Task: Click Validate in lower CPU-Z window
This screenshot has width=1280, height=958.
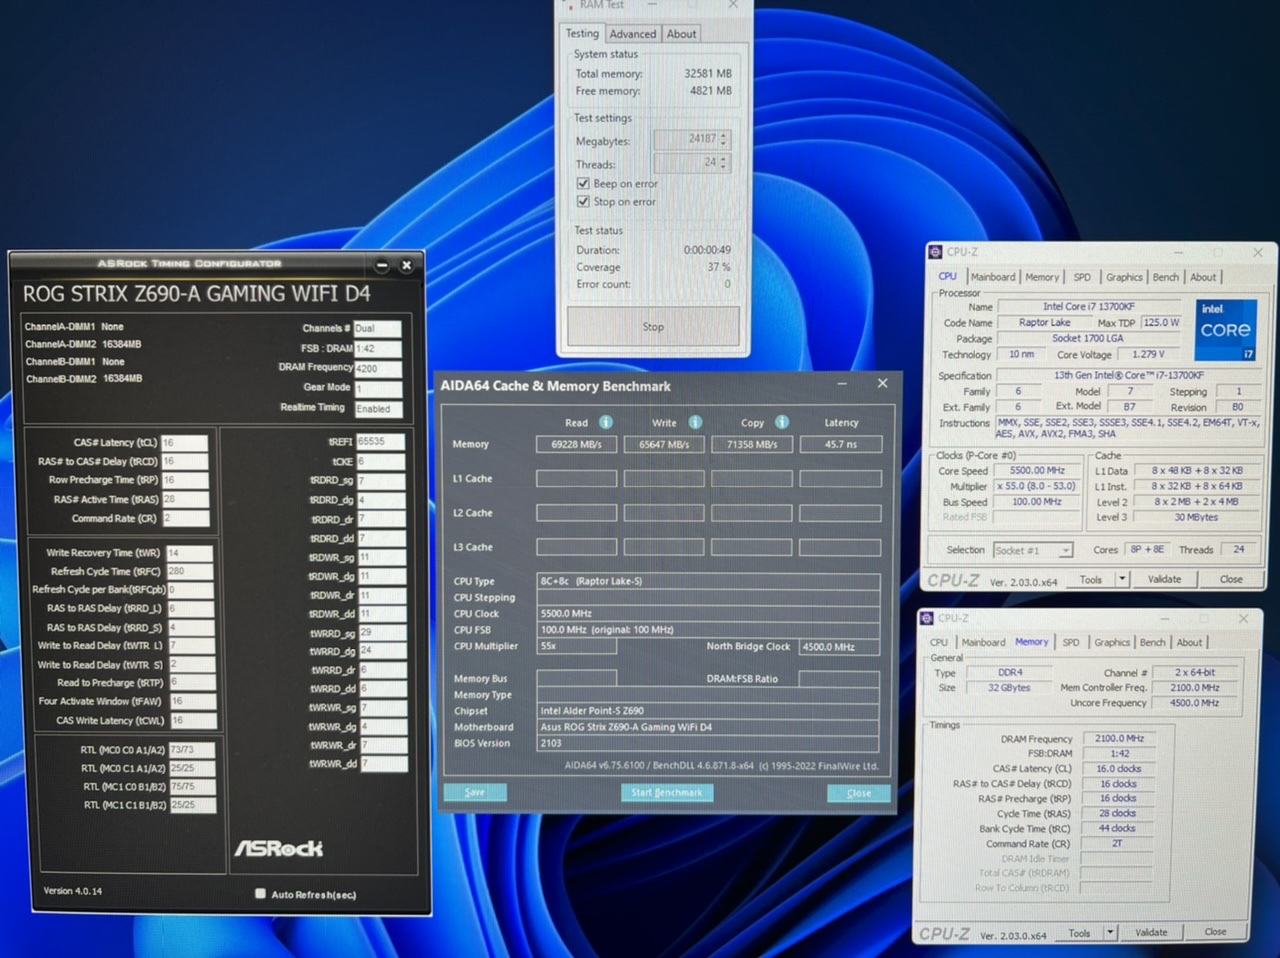Action: (1151, 932)
